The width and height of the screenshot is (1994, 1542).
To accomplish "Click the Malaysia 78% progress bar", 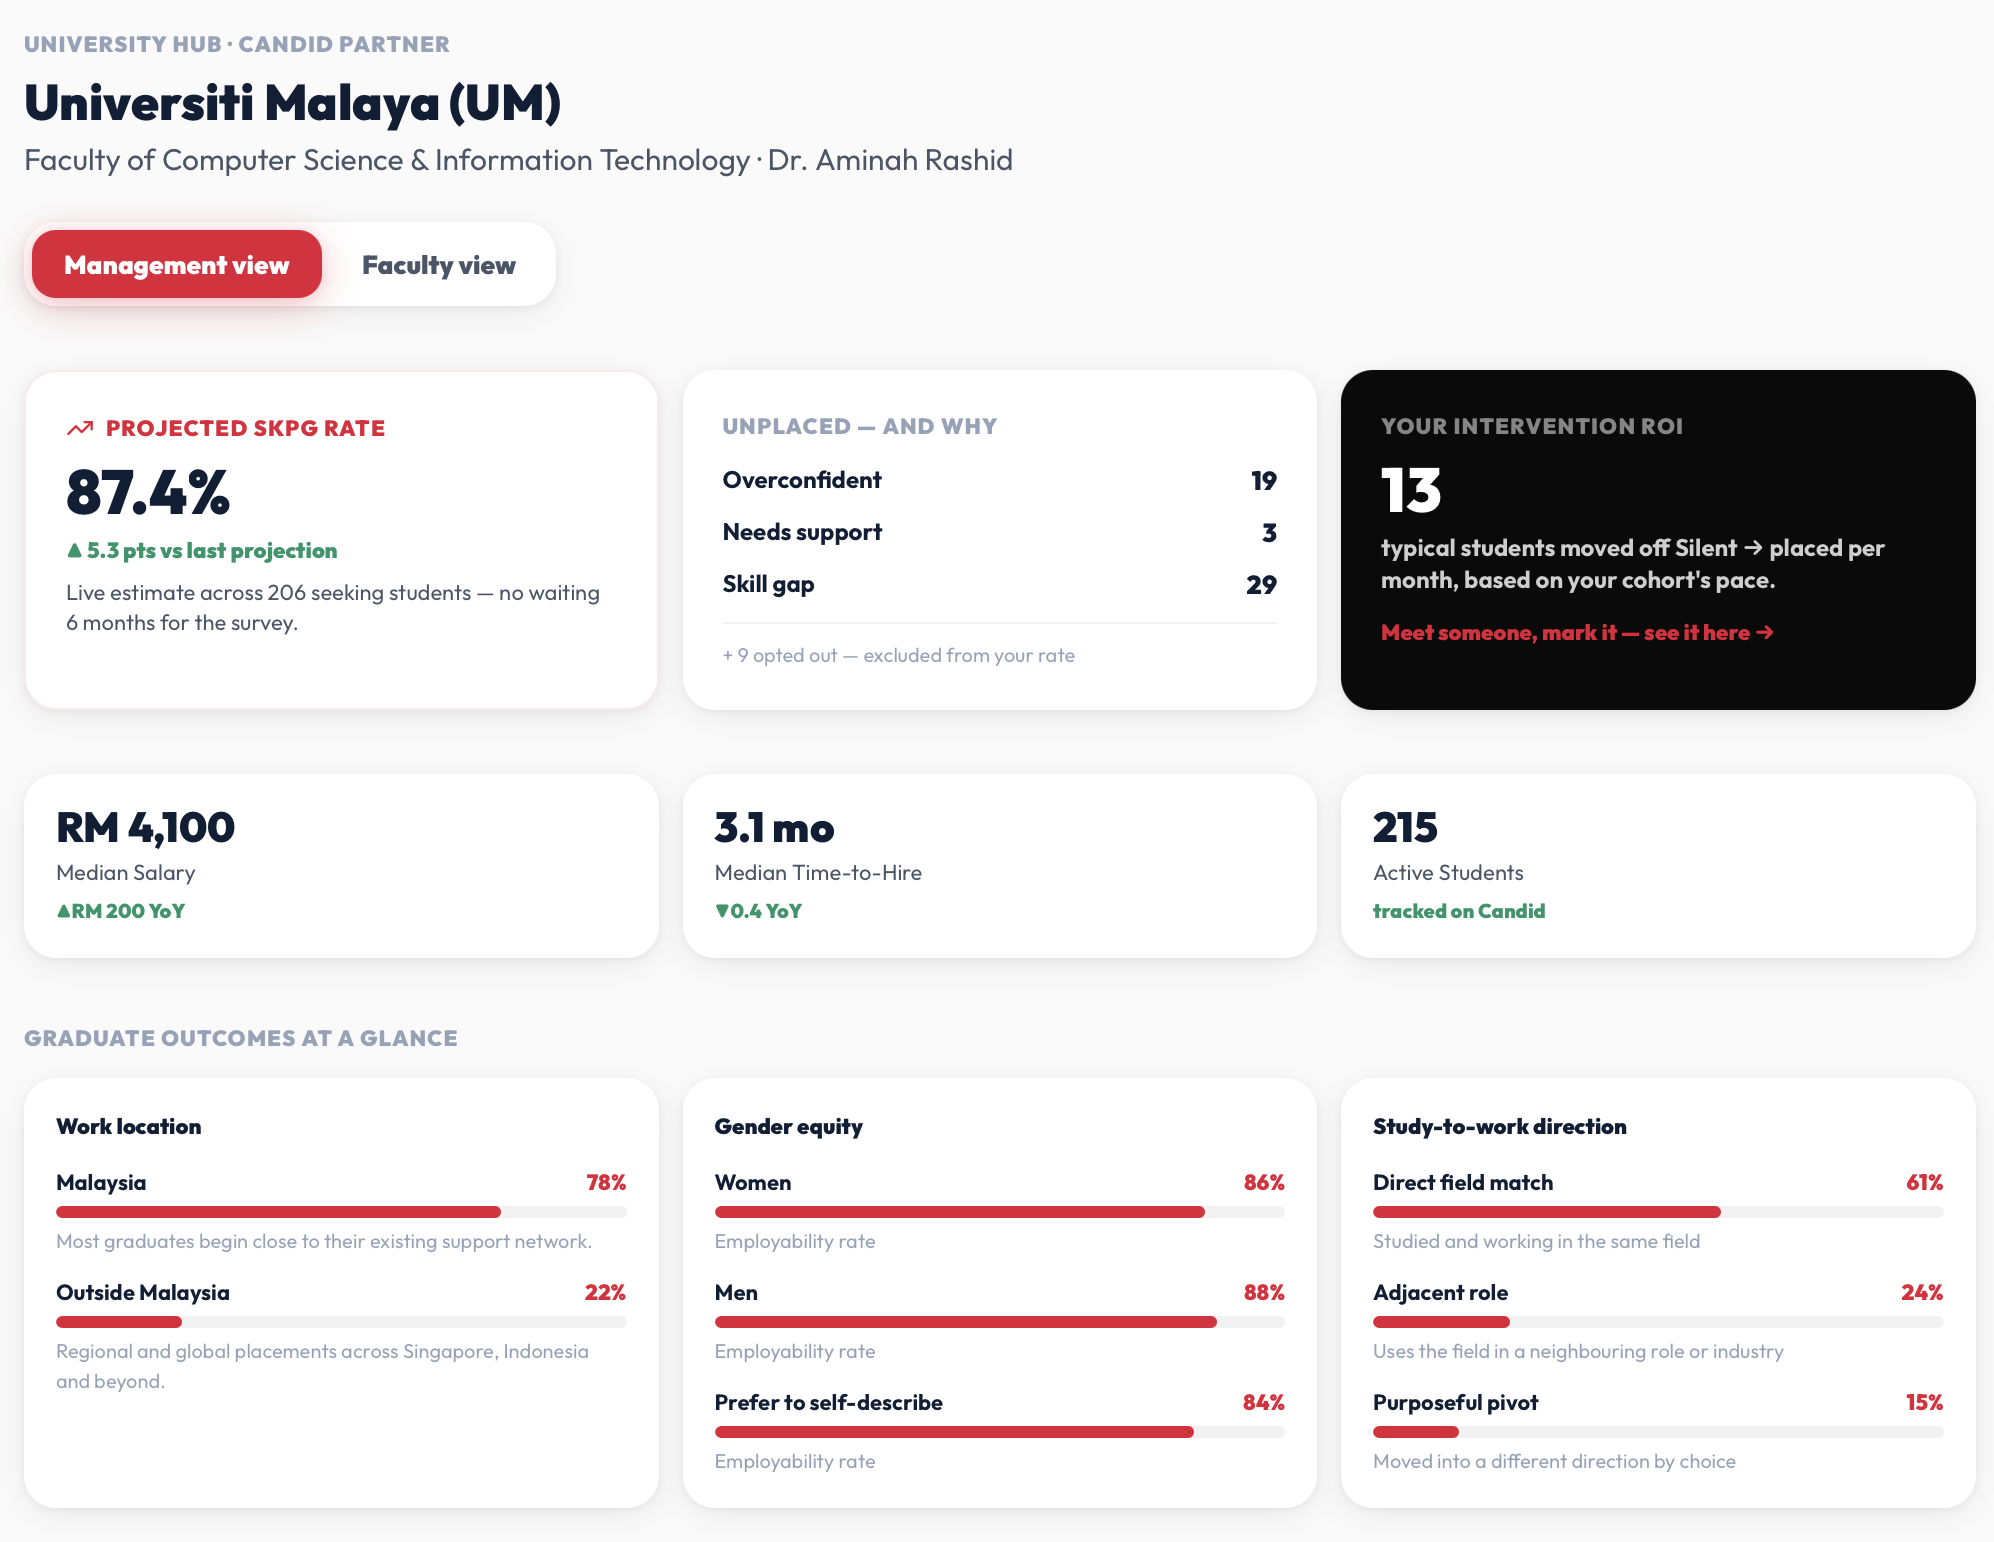I will (x=341, y=1212).
